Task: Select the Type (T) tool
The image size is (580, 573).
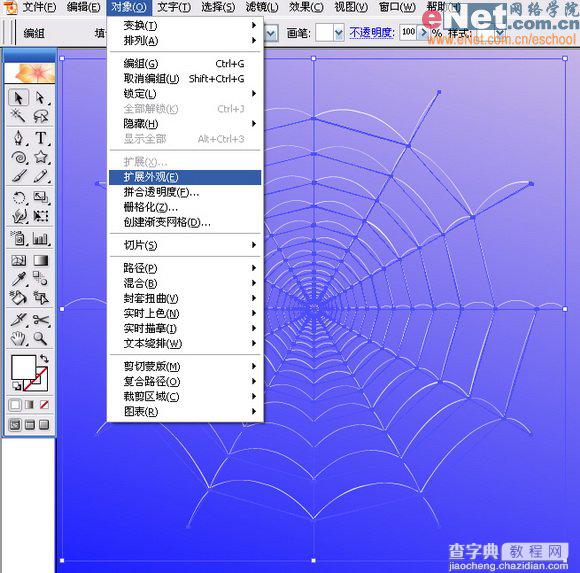Action: [x=40, y=138]
